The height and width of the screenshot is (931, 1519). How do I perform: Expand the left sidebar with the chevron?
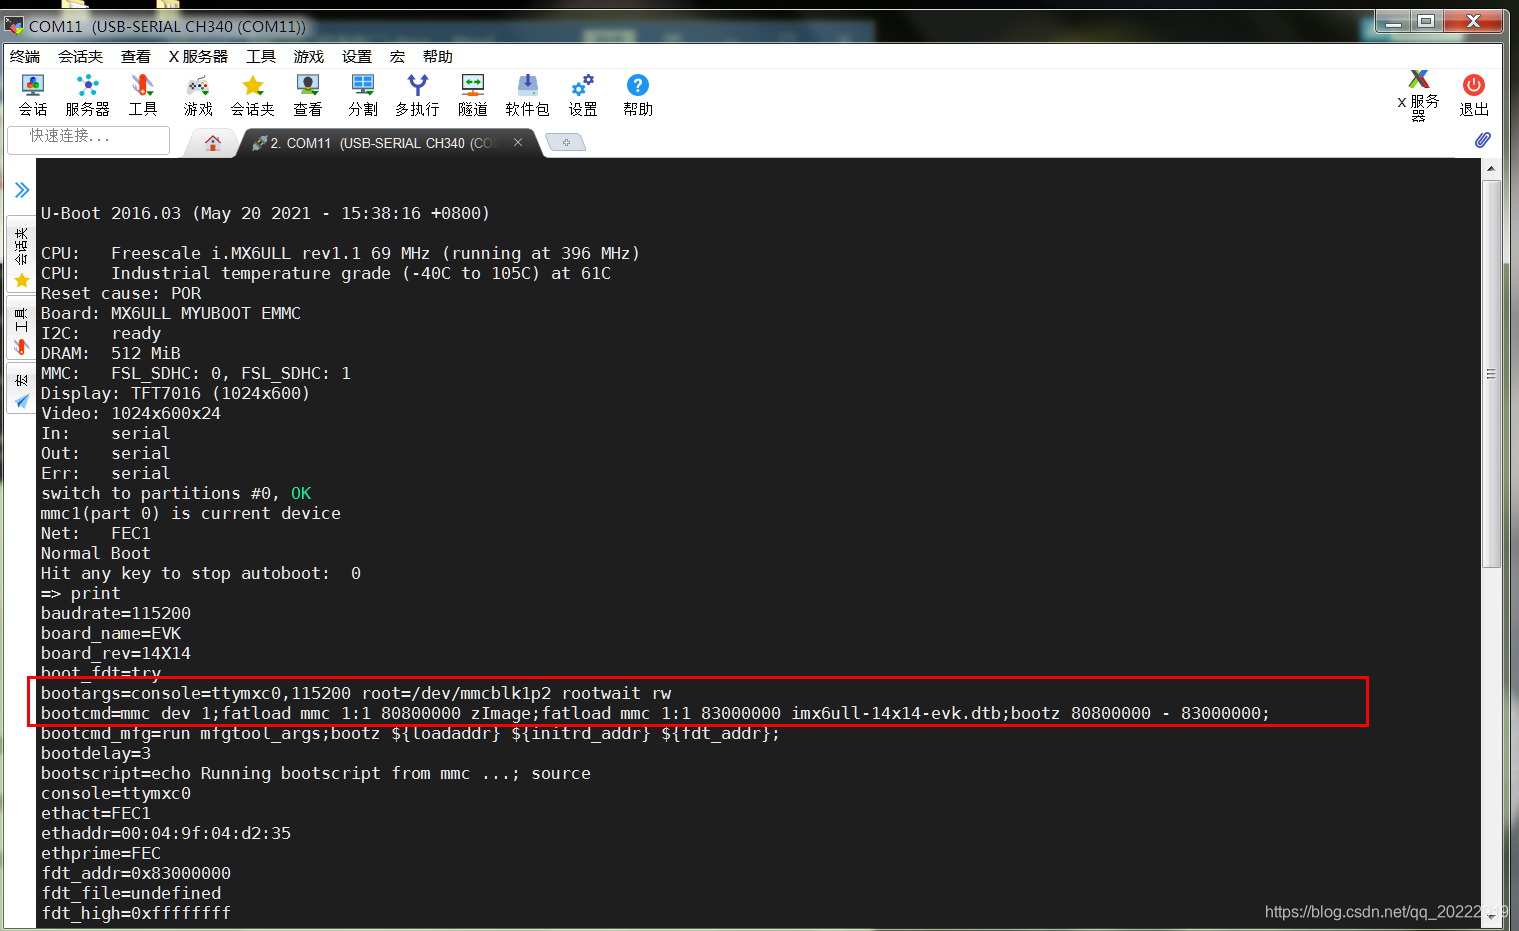pyautogui.click(x=22, y=188)
